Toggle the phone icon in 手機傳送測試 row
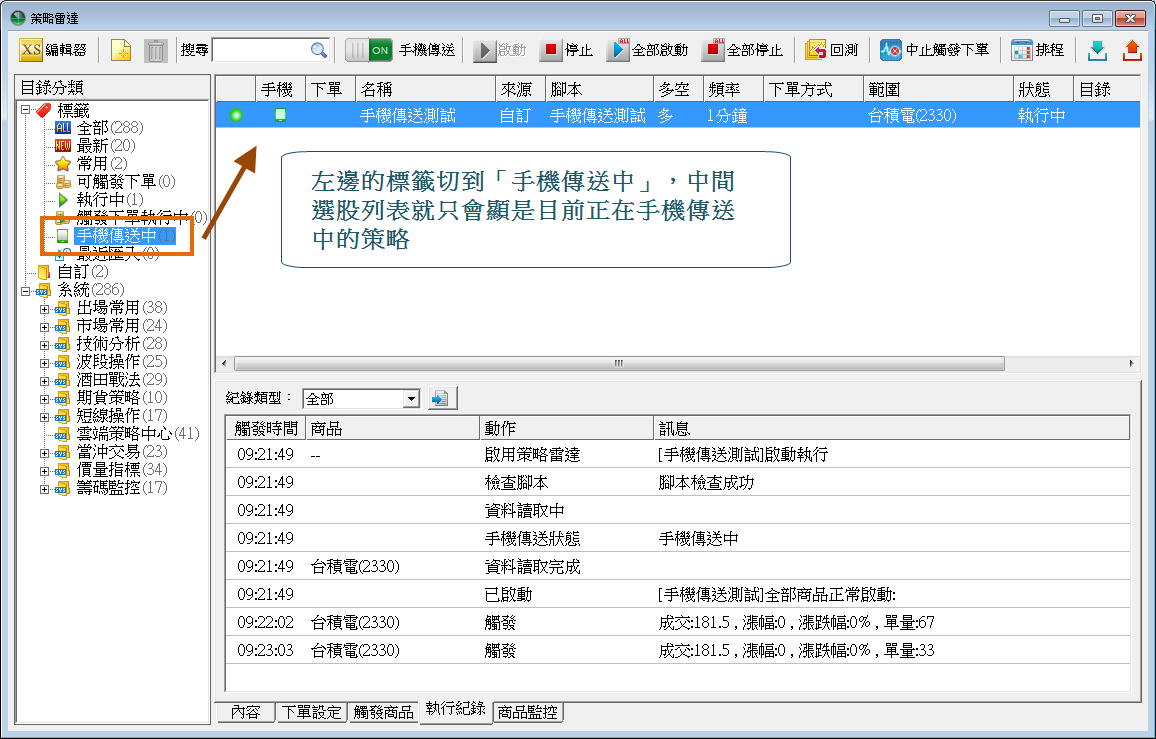This screenshot has height=739, width=1156. tap(280, 116)
